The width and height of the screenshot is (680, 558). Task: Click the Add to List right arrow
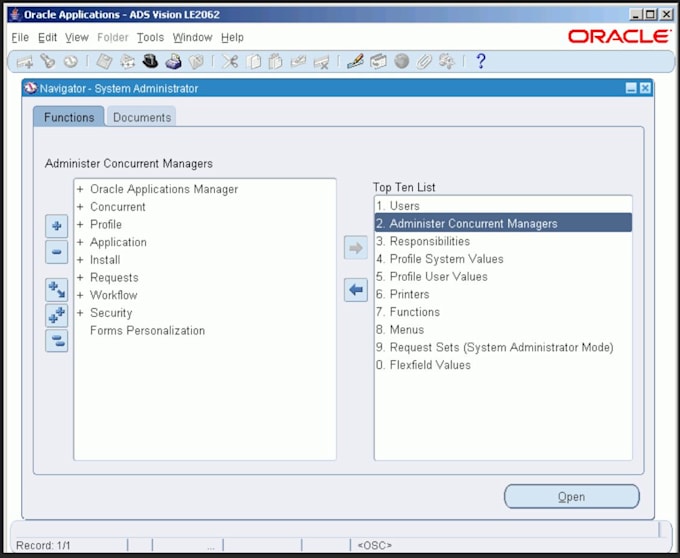coord(356,248)
